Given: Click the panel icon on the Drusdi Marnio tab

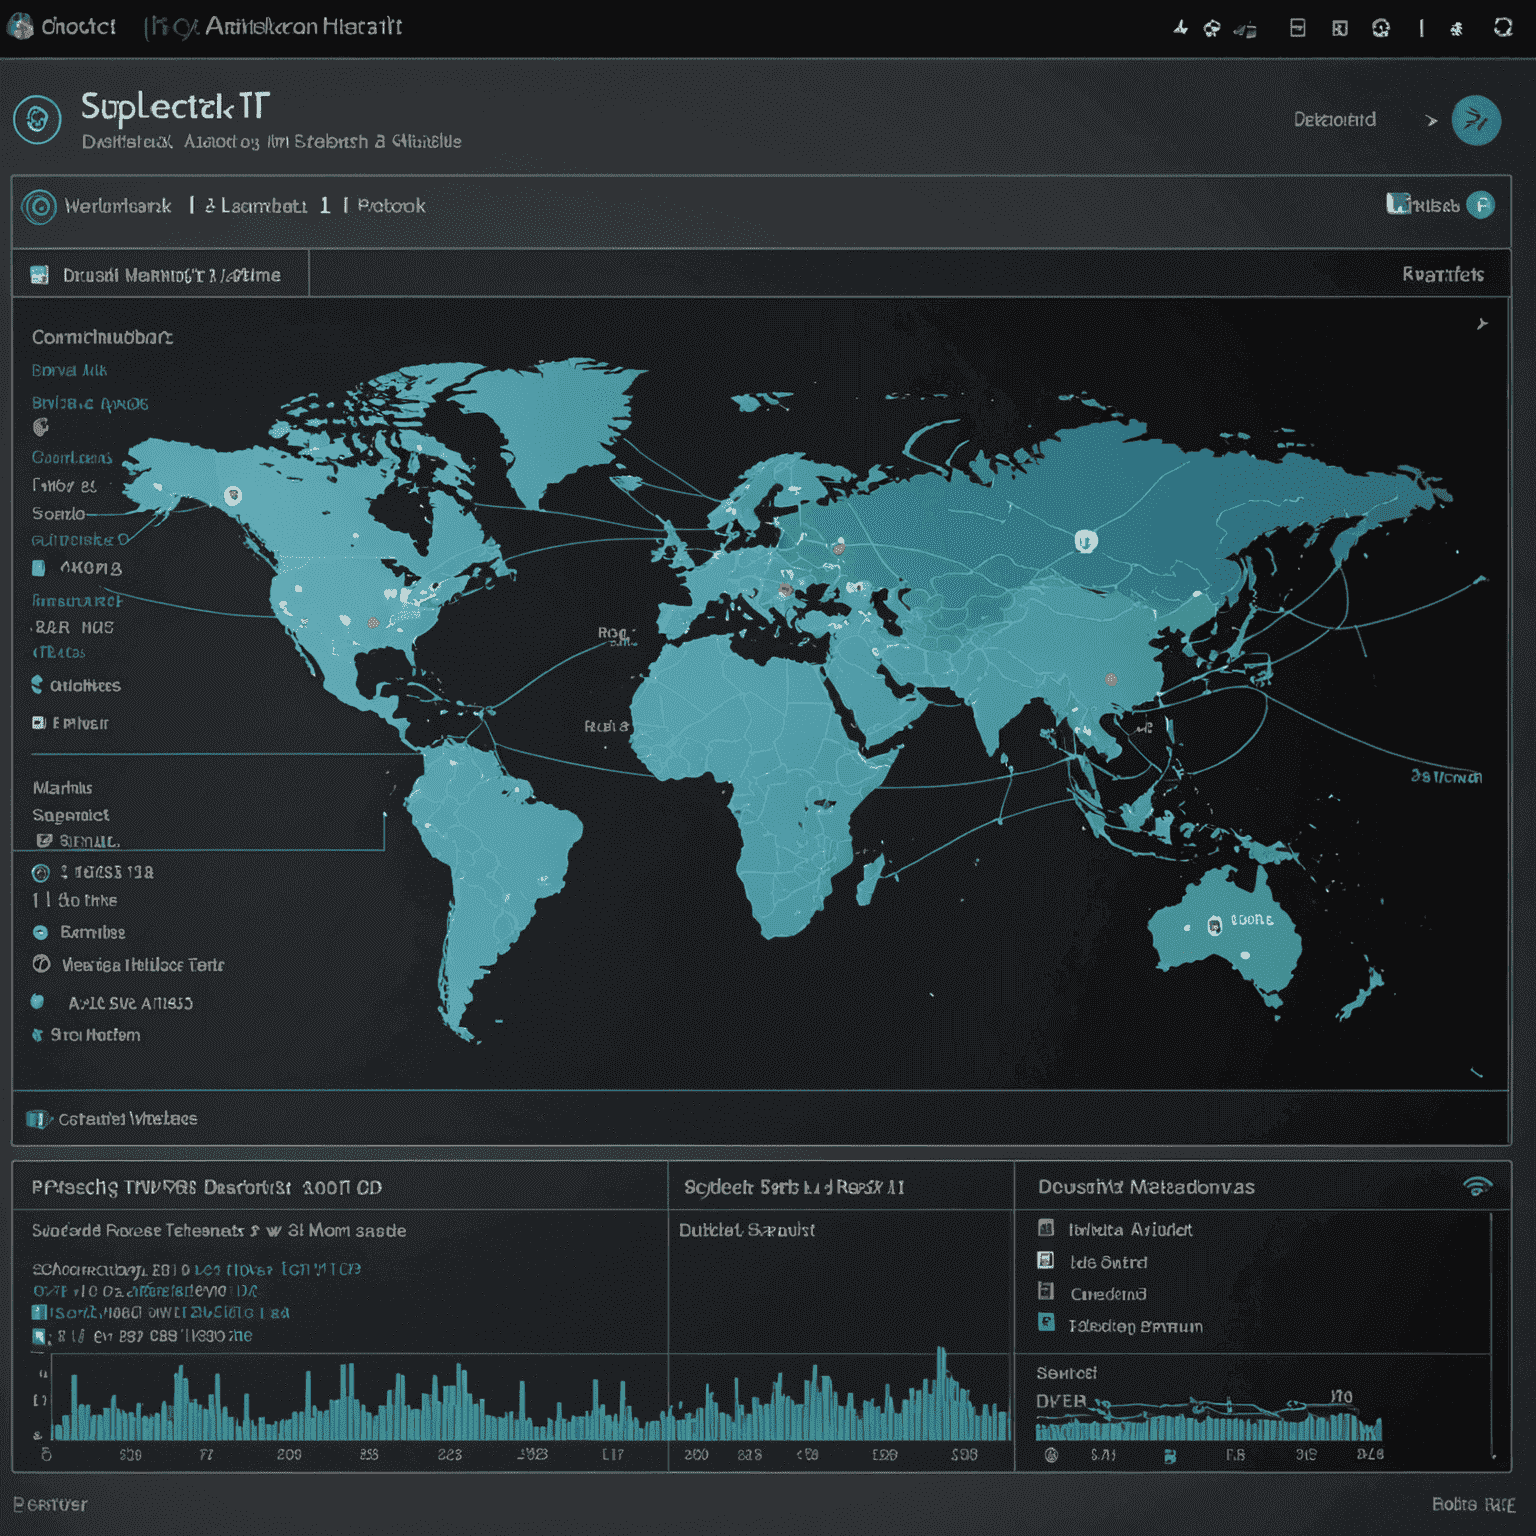Looking at the screenshot, I should (x=40, y=275).
